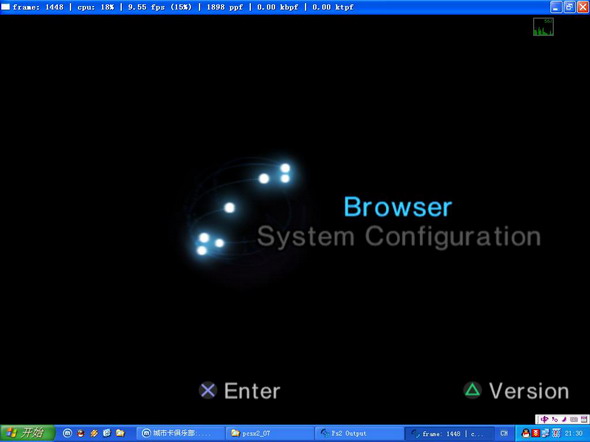Select the Browser menu option
Viewport: 590px width, 442px height.
398,207
